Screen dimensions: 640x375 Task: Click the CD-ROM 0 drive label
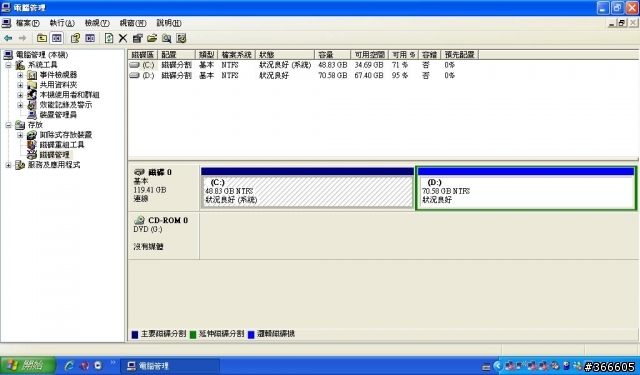(168, 220)
